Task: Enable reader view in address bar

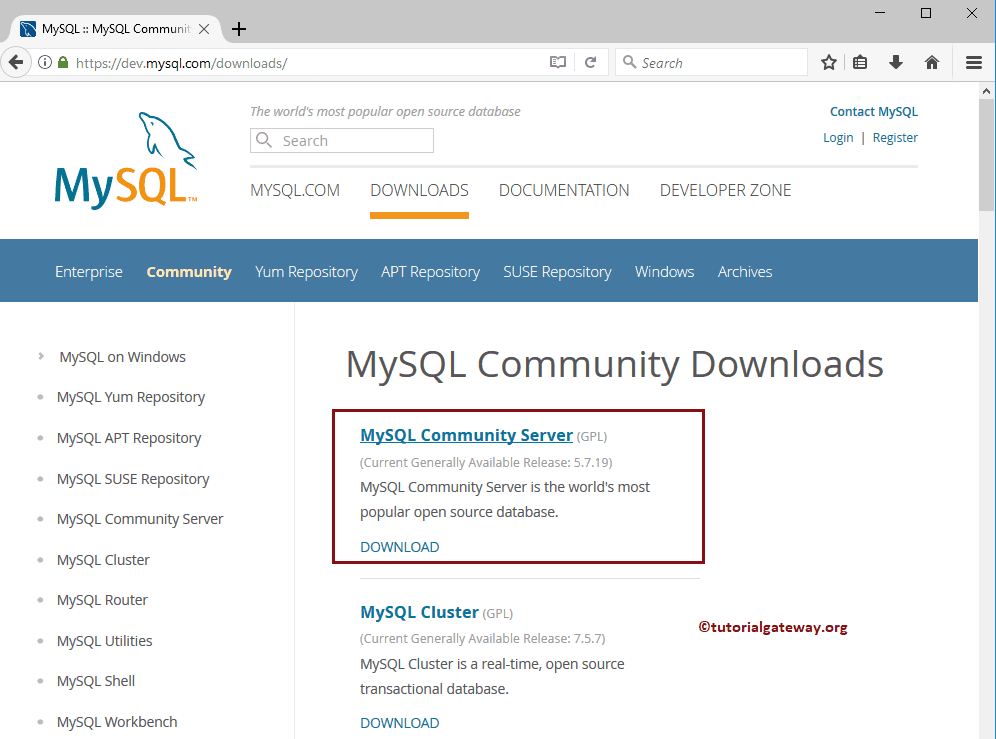Action: [x=558, y=62]
